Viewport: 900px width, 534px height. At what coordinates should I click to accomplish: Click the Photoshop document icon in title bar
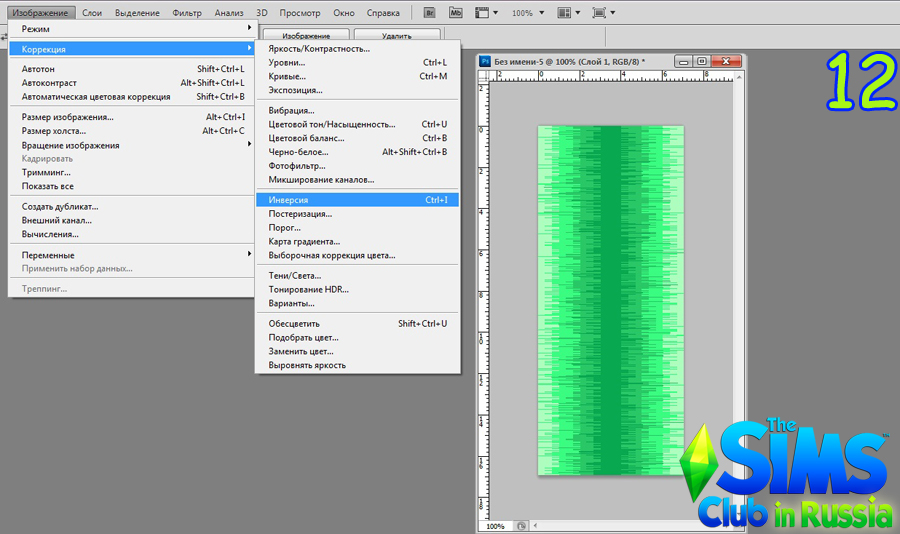(485, 61)
